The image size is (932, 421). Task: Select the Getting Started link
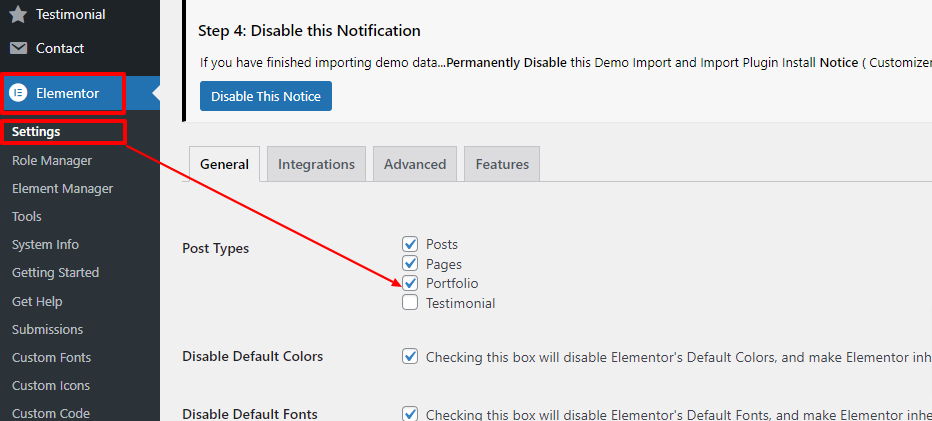click(x=55, y=272)
